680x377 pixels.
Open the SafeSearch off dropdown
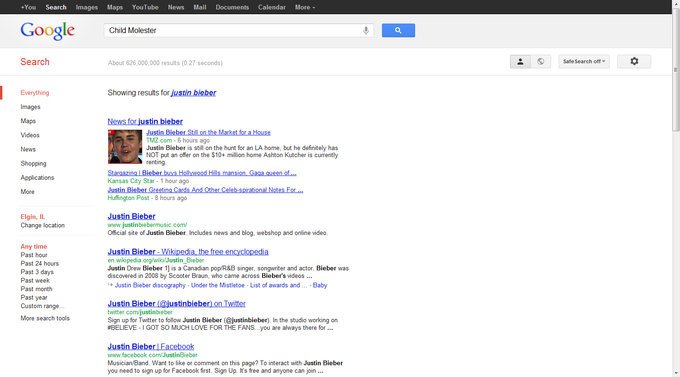pyautogui.click(x=584, y=62)
